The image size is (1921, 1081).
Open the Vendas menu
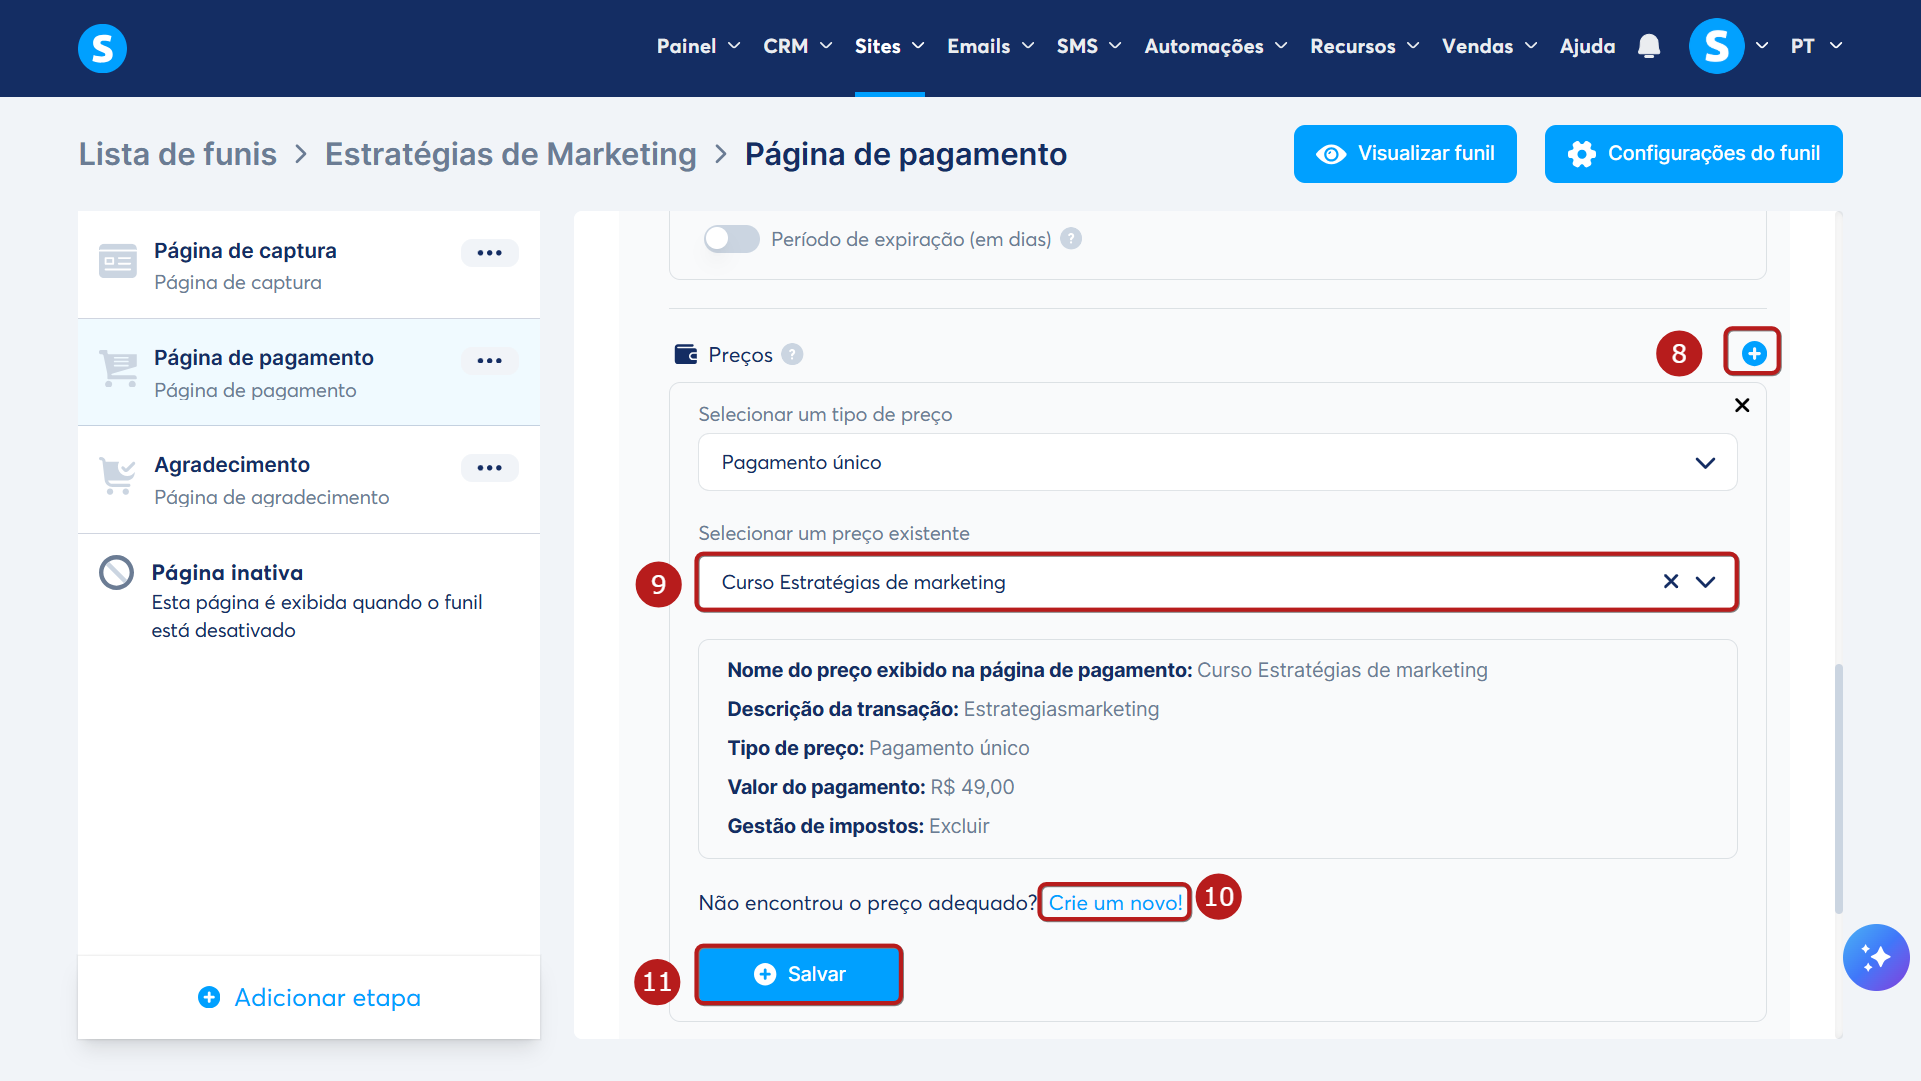(1488, 46)
